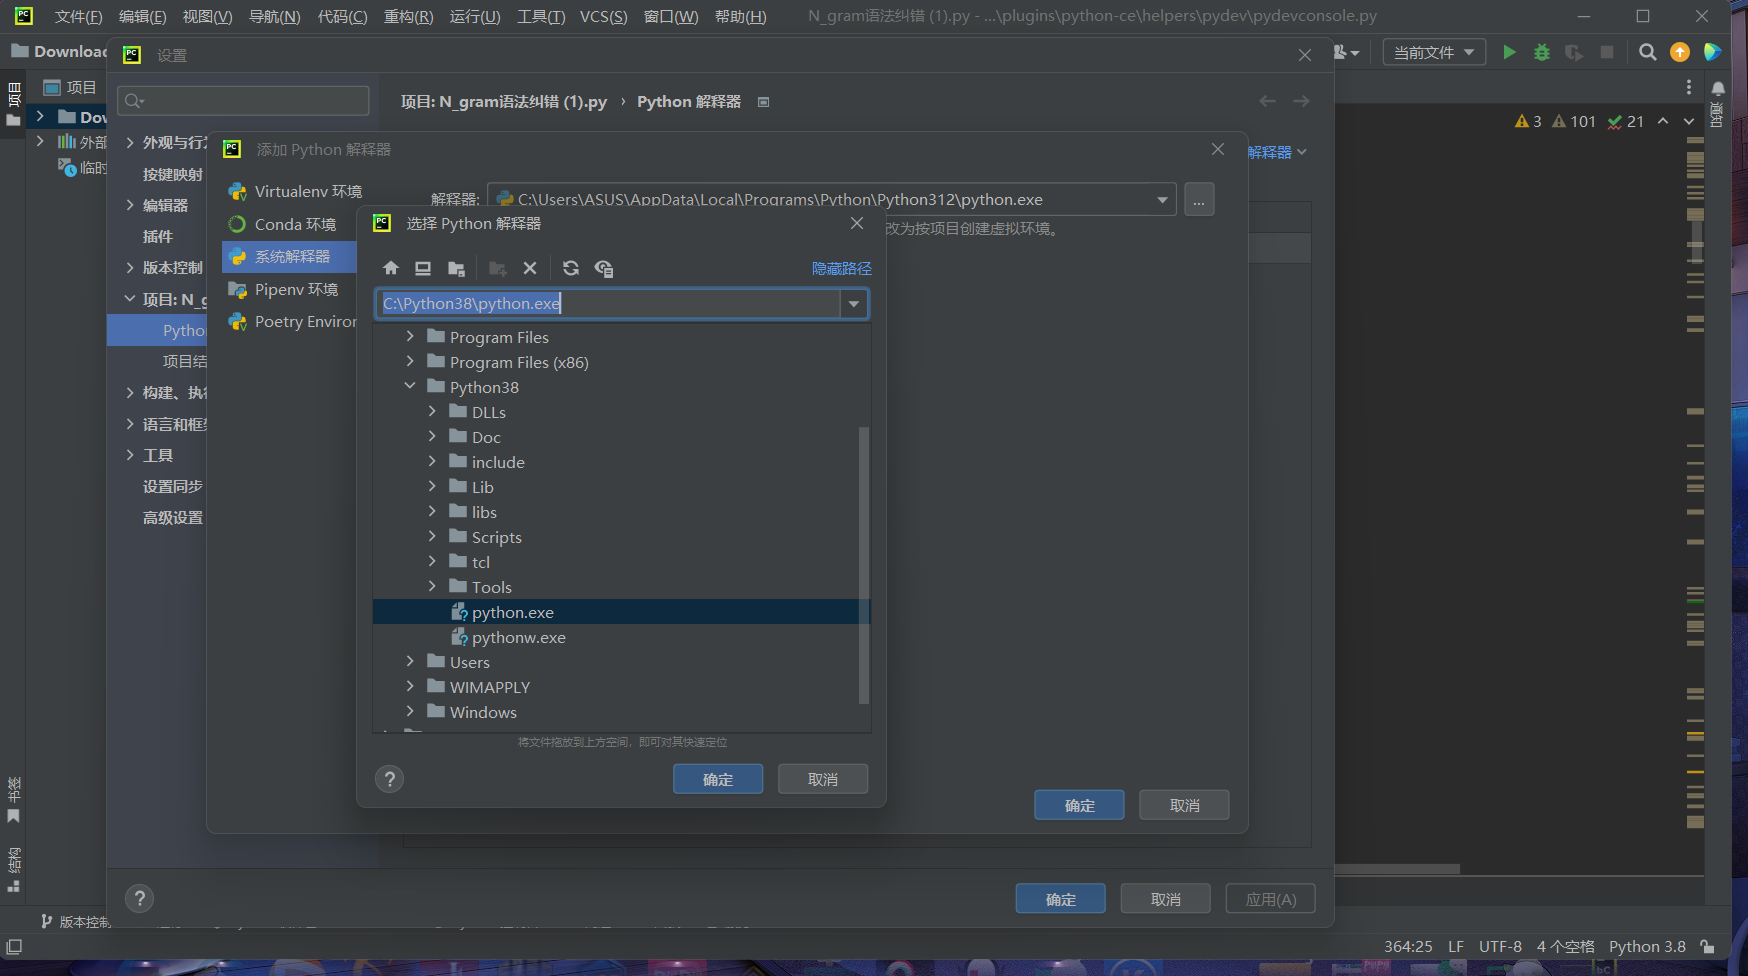The width and height of the screenshot is (1748, 976).
Task: Click the delete X icon in file chooser toolbar
Action: [530, 268]
